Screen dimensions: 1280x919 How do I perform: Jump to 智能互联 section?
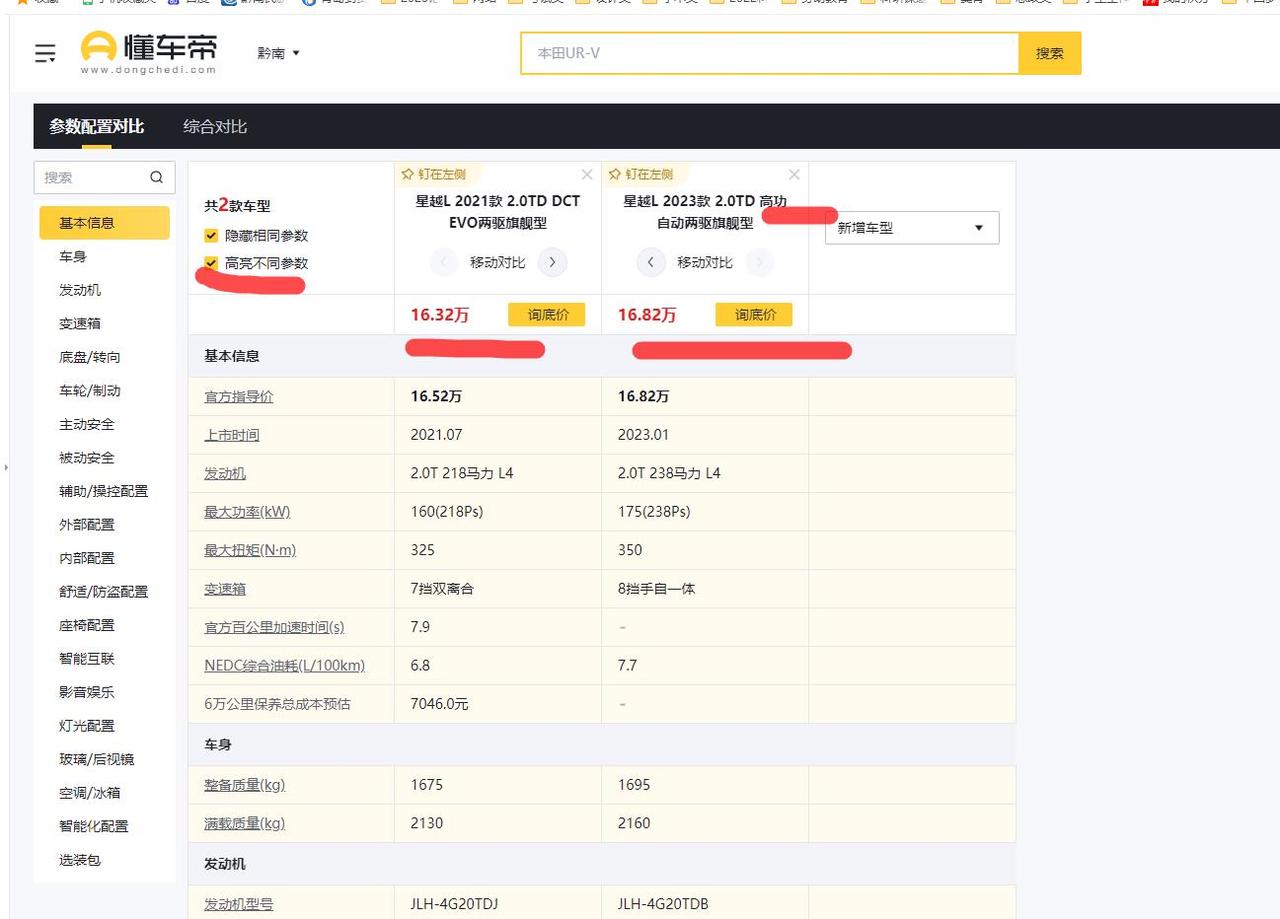point(87,659)
